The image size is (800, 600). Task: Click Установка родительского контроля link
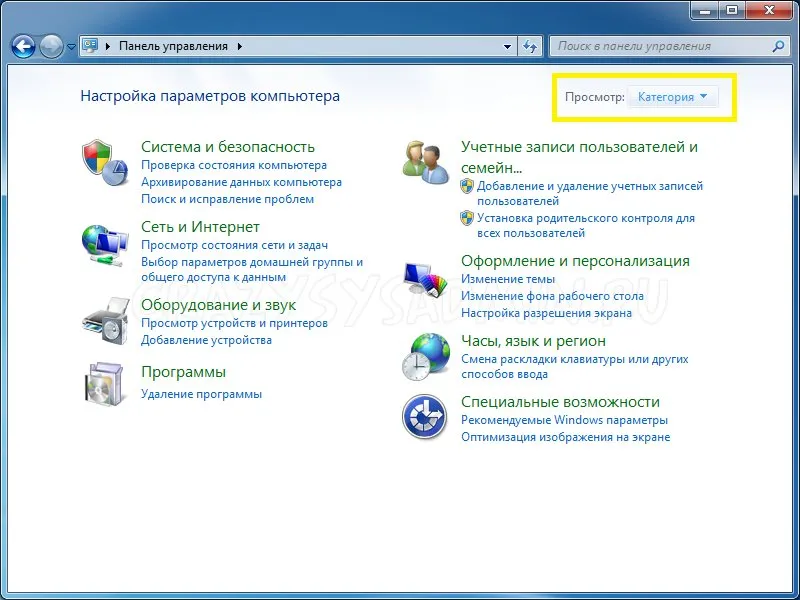point(585,226)
